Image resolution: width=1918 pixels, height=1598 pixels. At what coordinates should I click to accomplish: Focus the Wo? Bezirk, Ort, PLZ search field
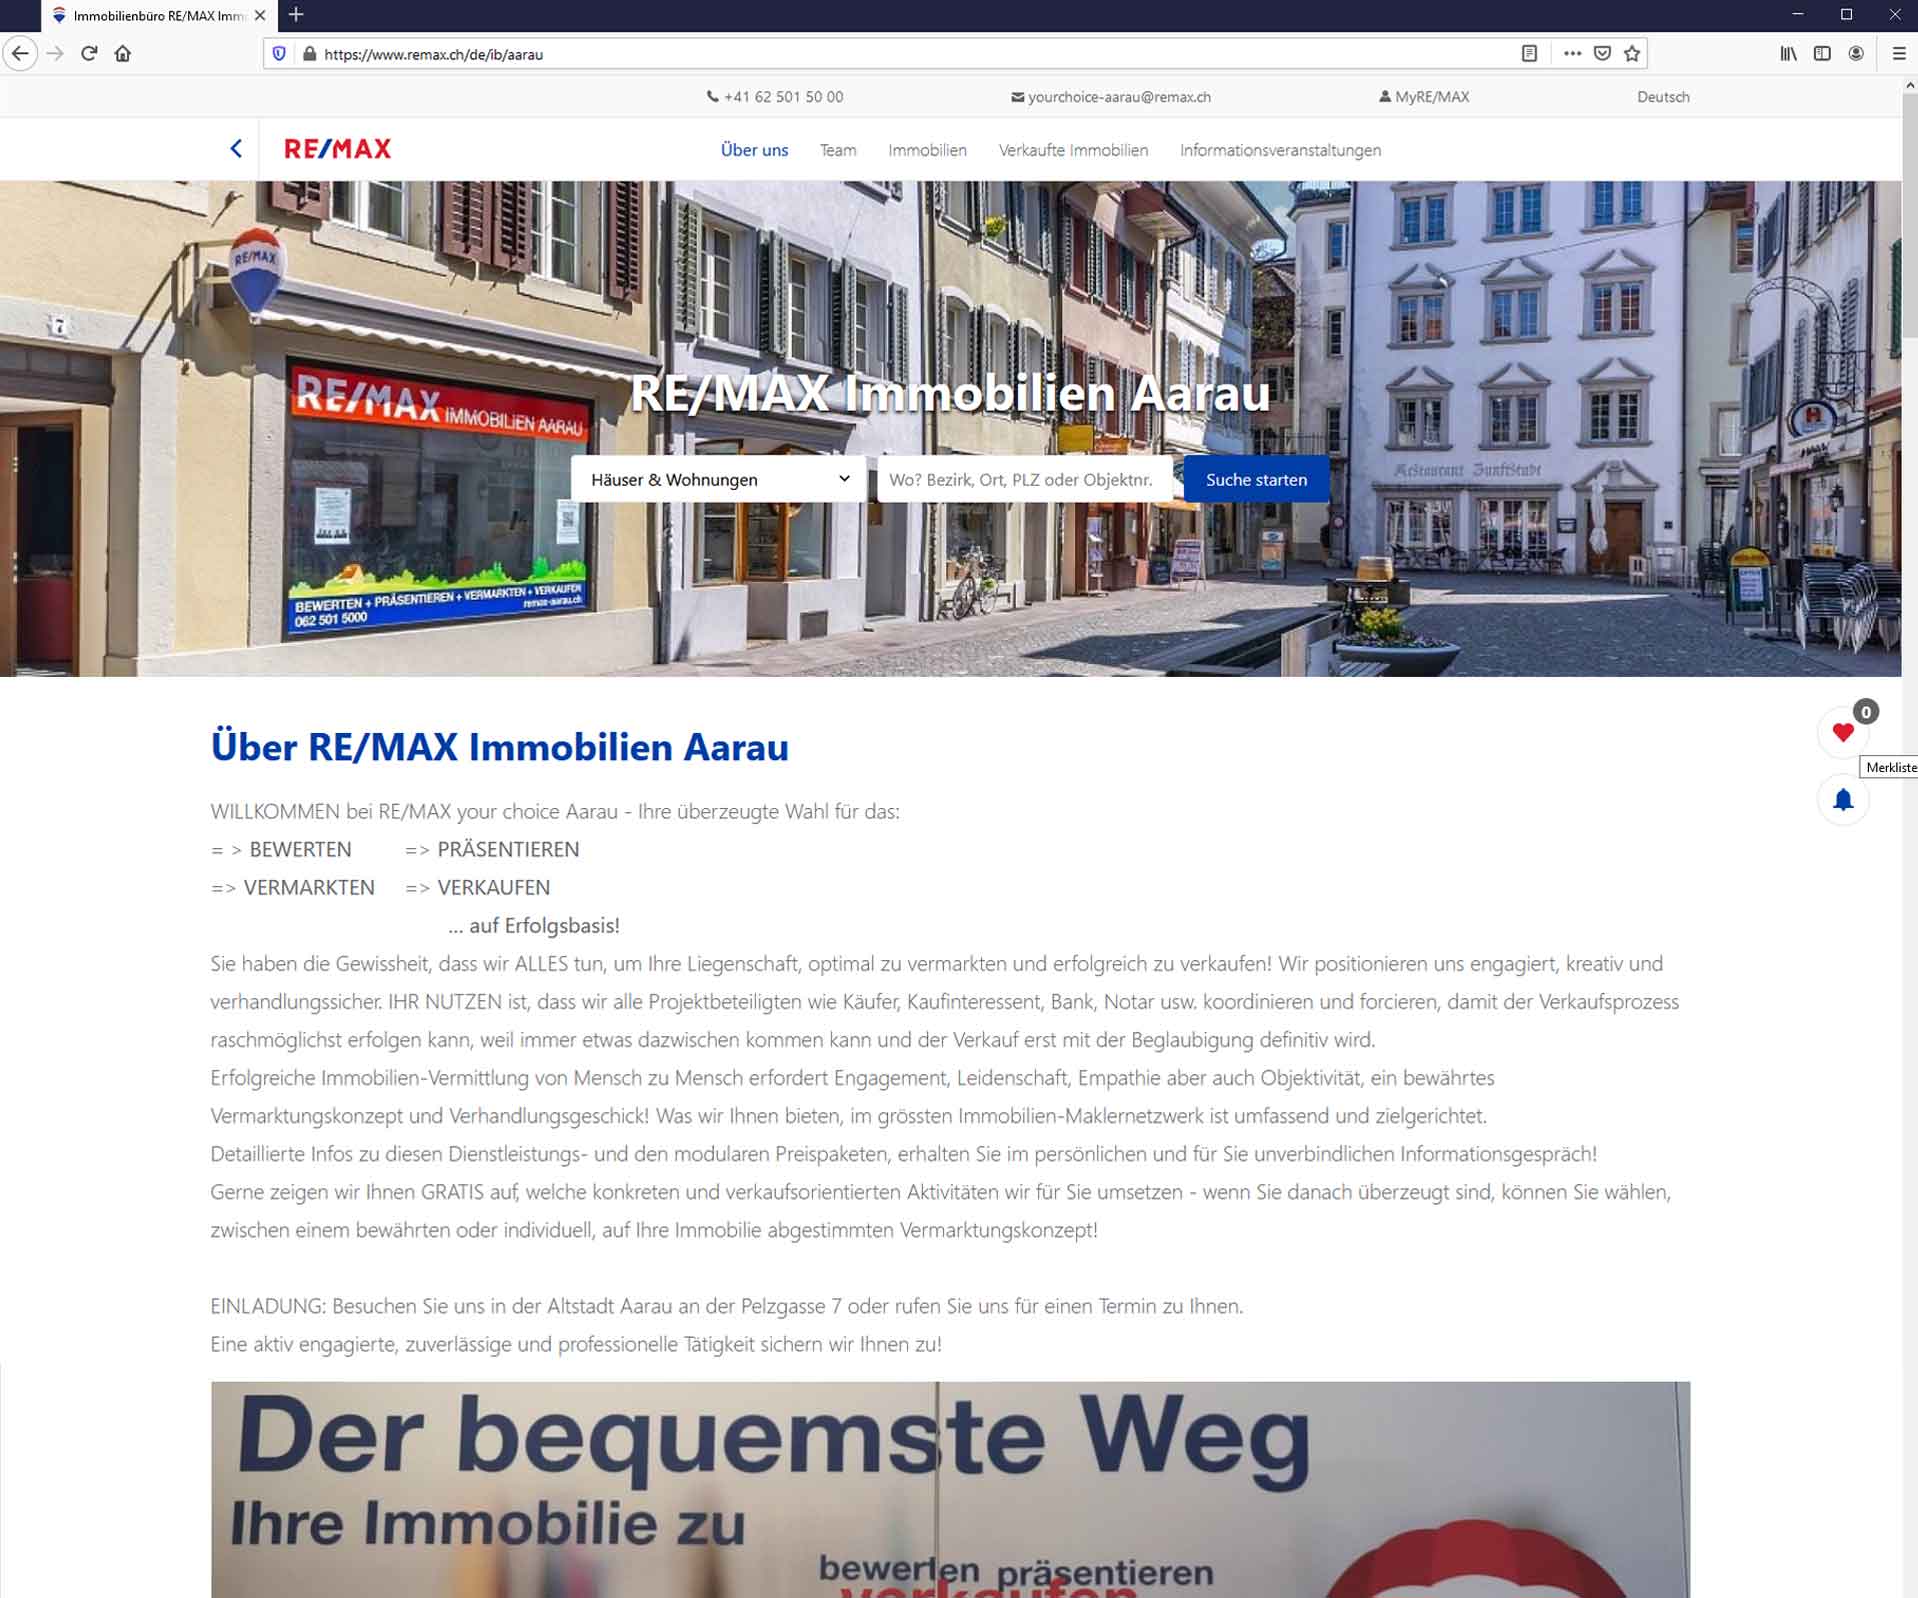tap(1024, 479)
